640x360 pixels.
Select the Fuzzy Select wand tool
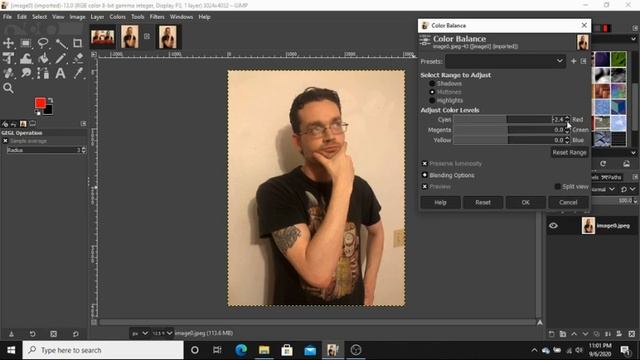coord(61,43)
